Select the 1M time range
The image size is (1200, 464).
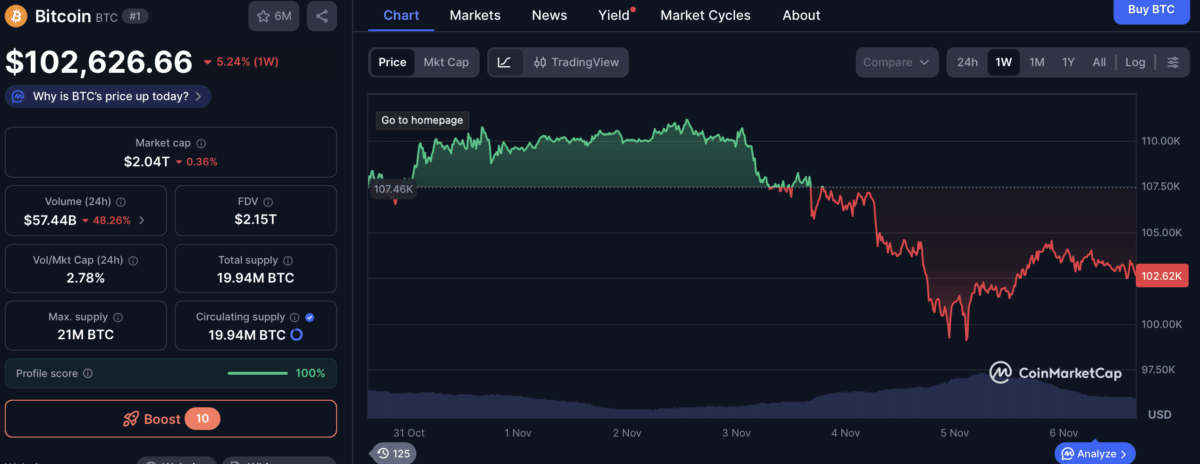pyautogui.click(x=1037, y=62)
